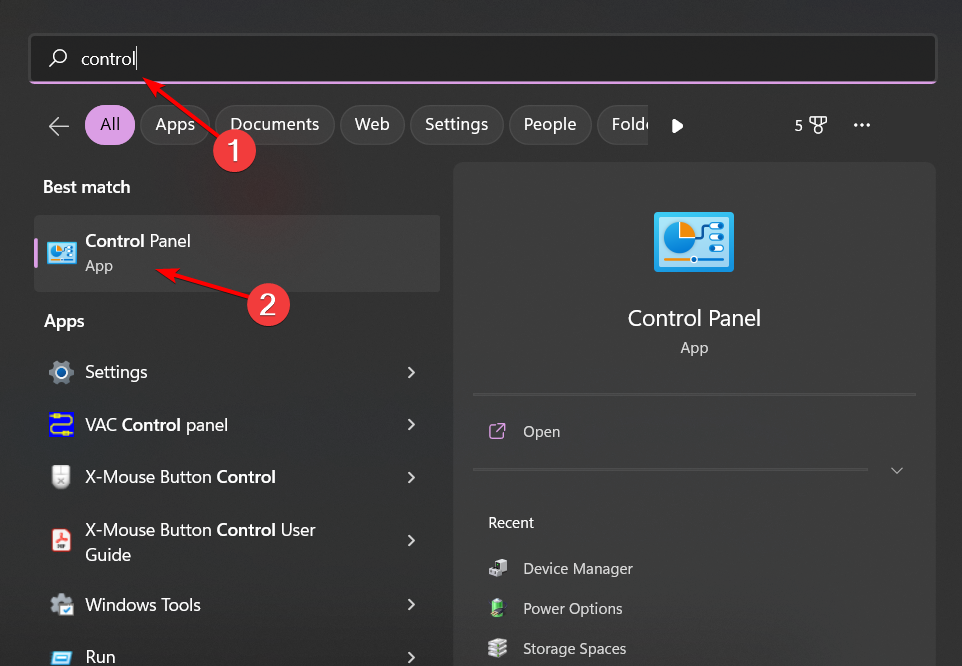Viewport: 962px width, 666px height.
Task: Click the X-Mouse User Guide PDF icon
Action: tap(61, 541)
